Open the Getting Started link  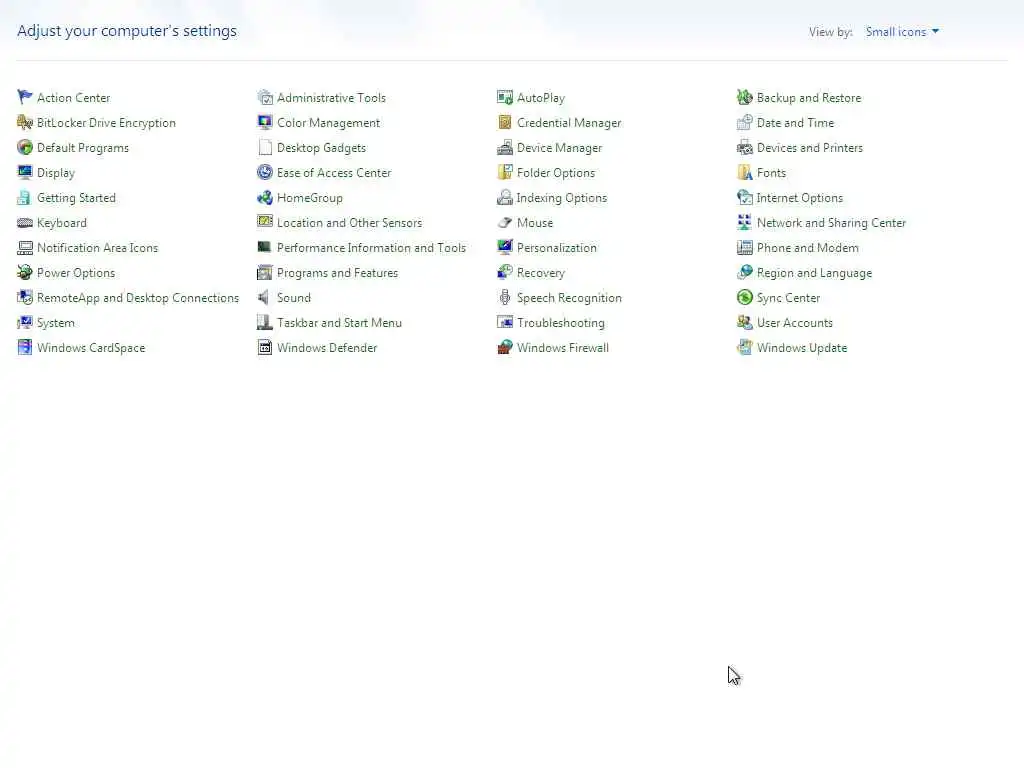pyautogui.click(x=76, y=198)
